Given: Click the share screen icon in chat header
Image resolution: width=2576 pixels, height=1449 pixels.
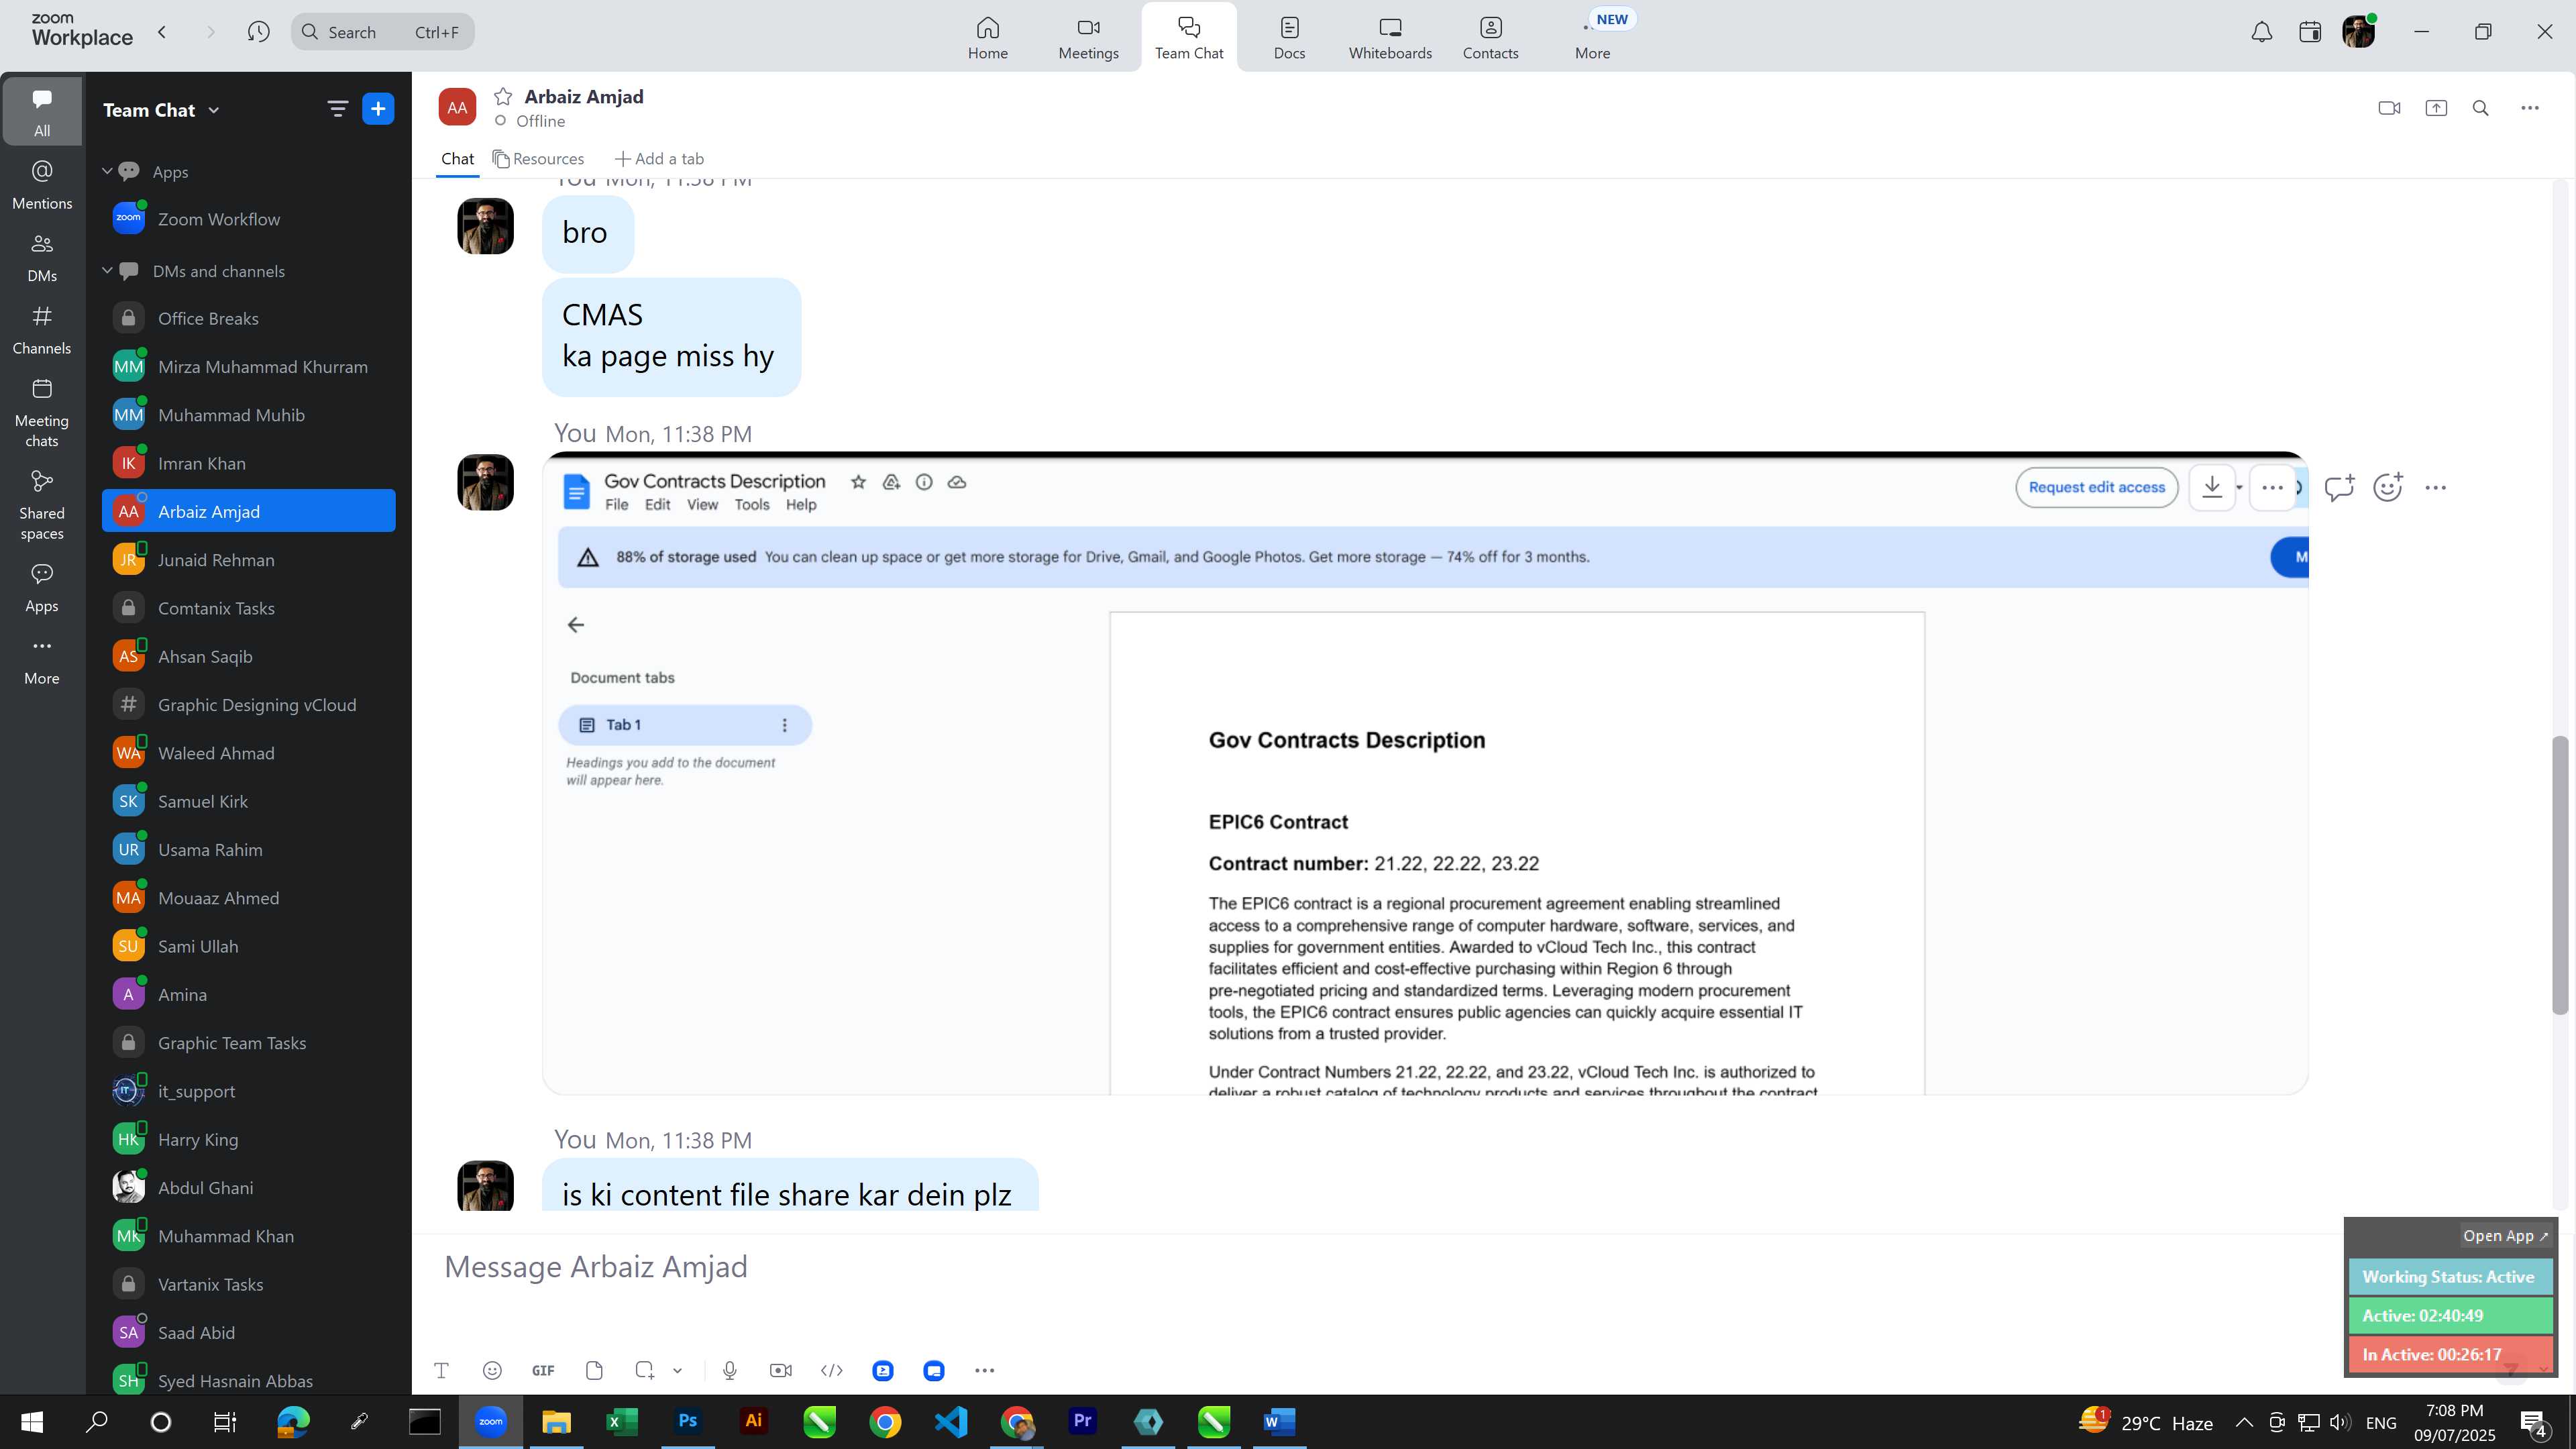Looking at the screenshot, I should coord(2435,108).
